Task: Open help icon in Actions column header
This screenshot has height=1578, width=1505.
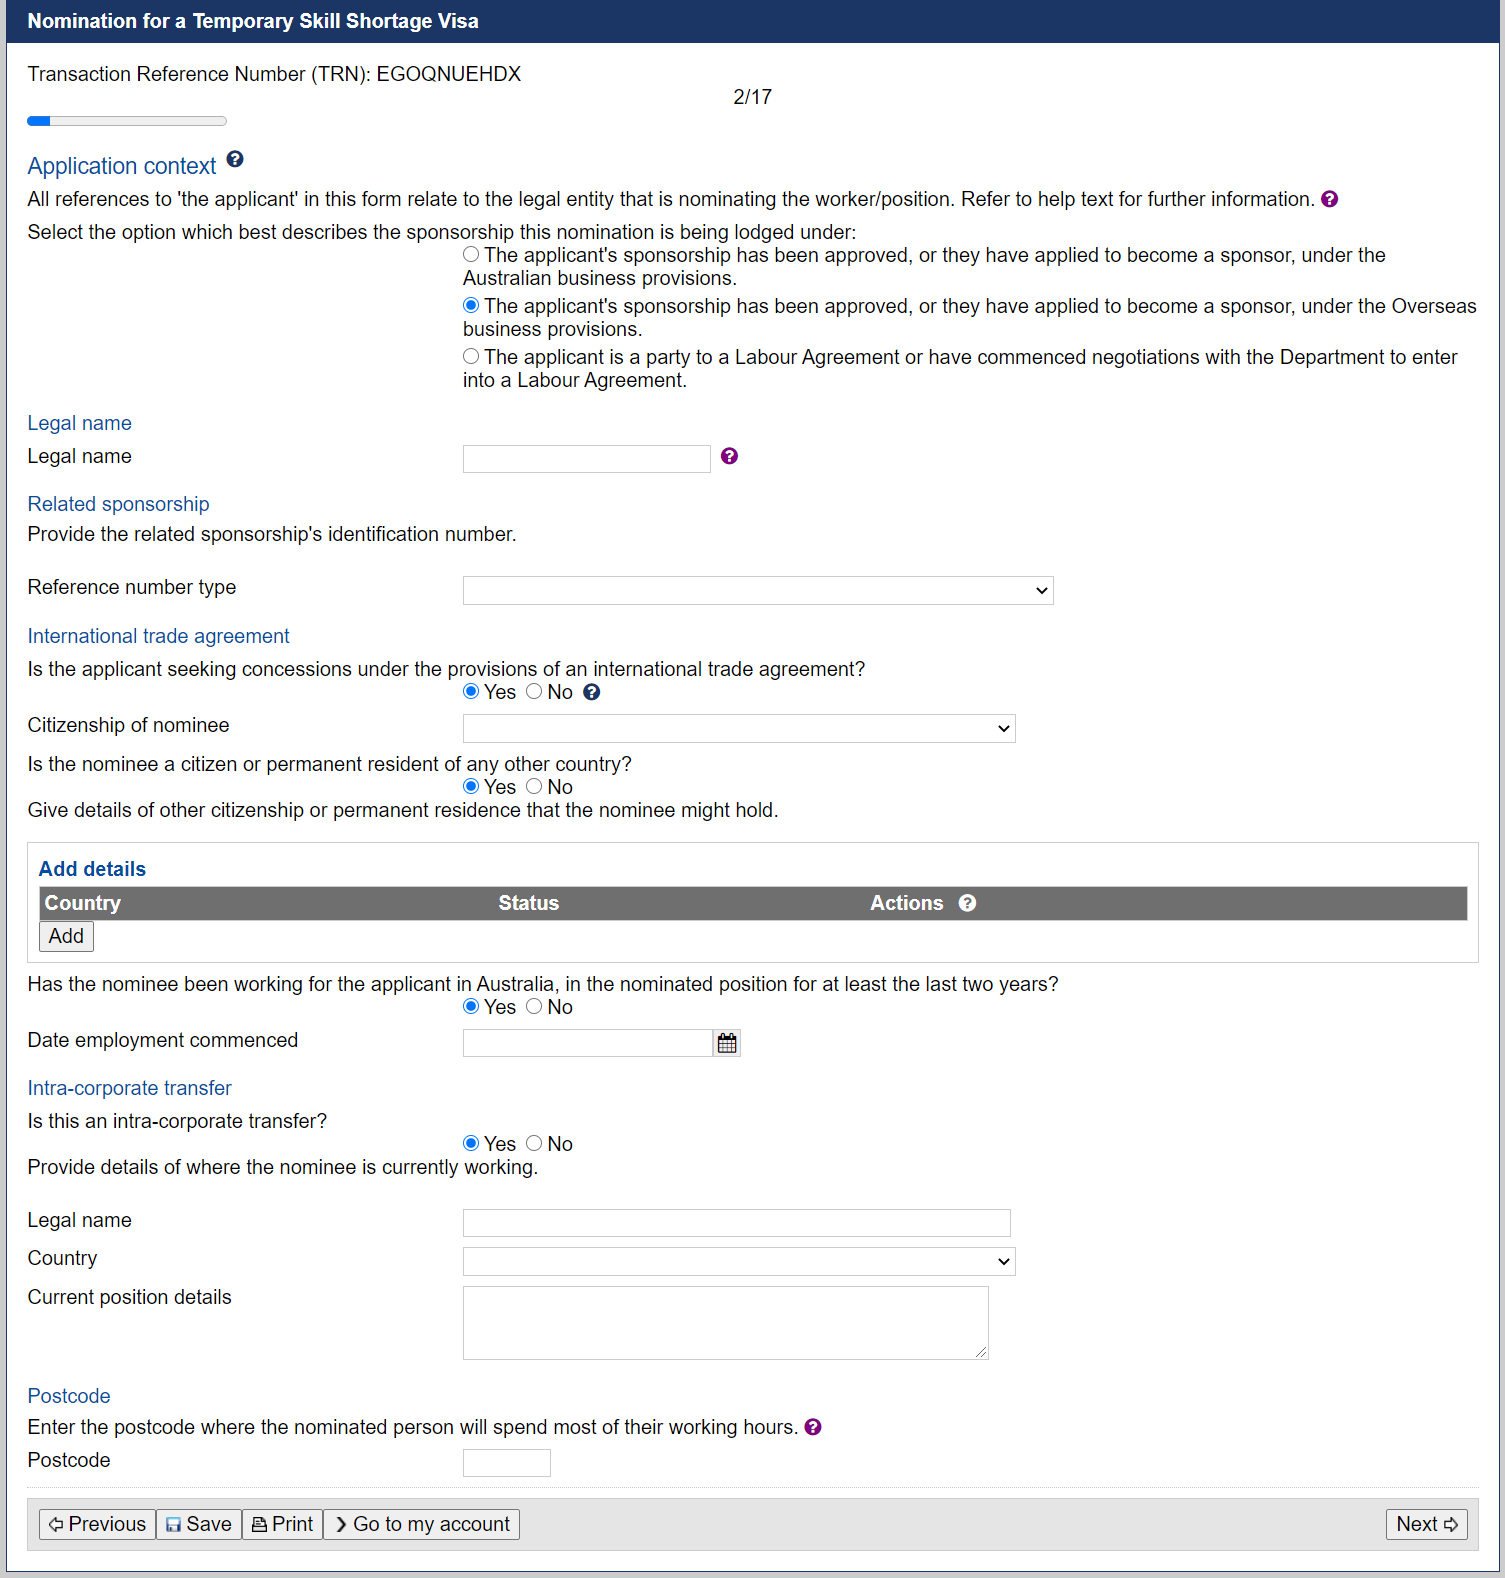Action: tap(967, 903)
